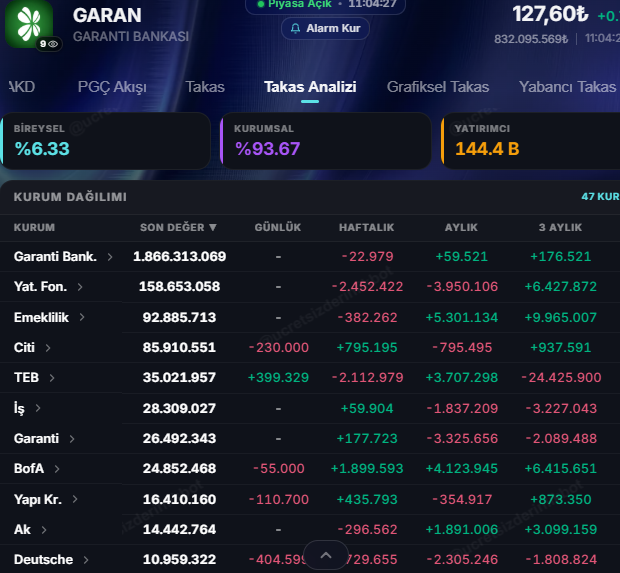The height and width of the screenshot is (573, 620).
Task: Click the collapse-up arrow button at bottom
Action: click(326, 555)
